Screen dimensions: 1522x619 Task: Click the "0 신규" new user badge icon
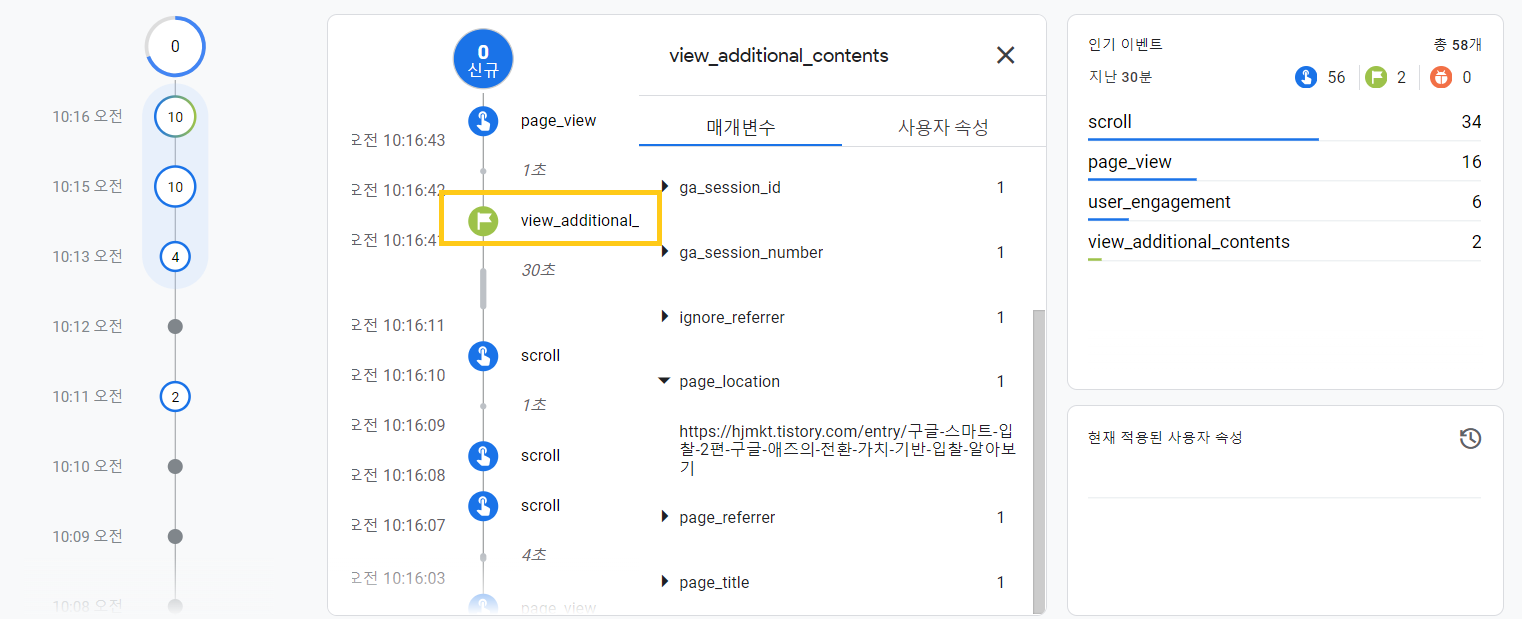point(483,59)
